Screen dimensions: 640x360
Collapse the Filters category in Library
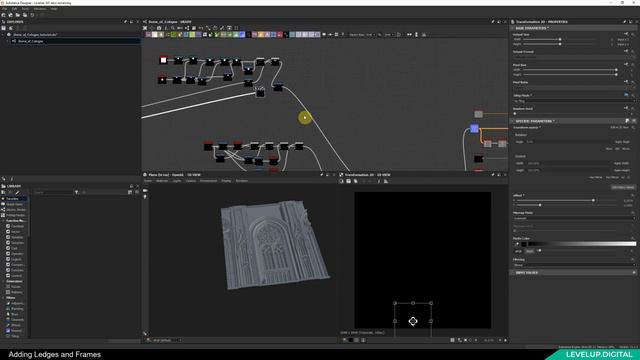click(x=3, y=298)
